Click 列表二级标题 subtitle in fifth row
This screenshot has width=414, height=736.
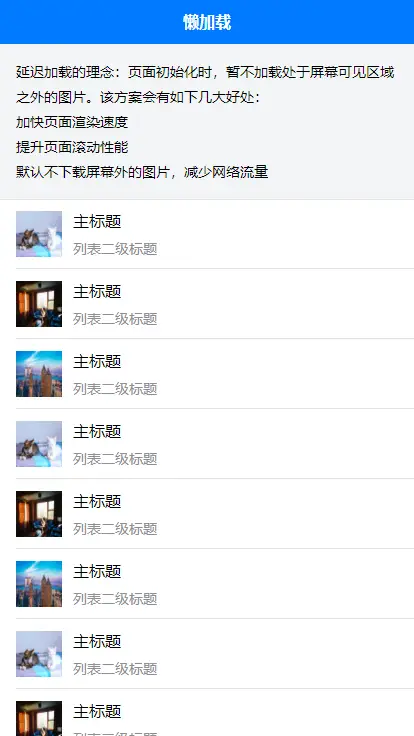point(115,529)
